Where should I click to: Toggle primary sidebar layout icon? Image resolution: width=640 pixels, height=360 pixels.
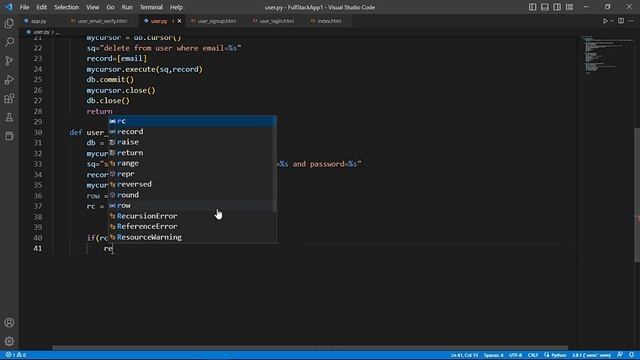532,7
